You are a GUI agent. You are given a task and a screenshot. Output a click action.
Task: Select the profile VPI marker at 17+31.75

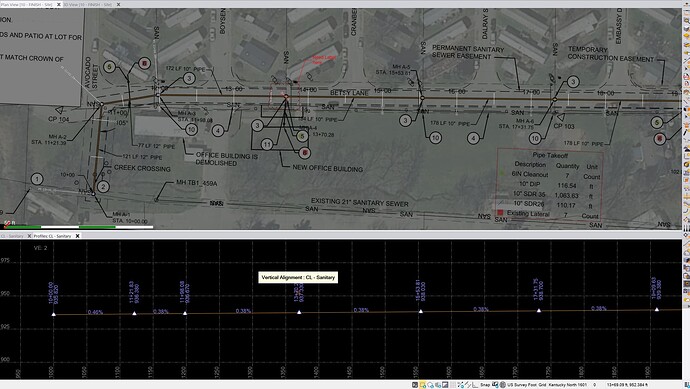[x=539, y=310]
